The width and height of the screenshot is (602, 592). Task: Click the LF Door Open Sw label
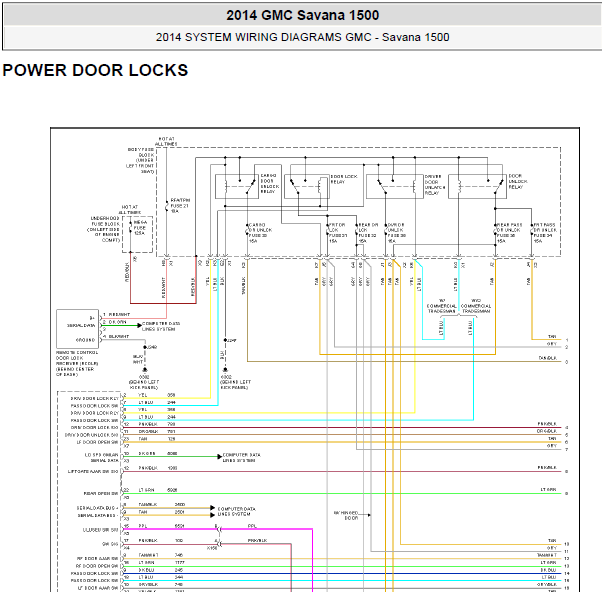(98, 442)
